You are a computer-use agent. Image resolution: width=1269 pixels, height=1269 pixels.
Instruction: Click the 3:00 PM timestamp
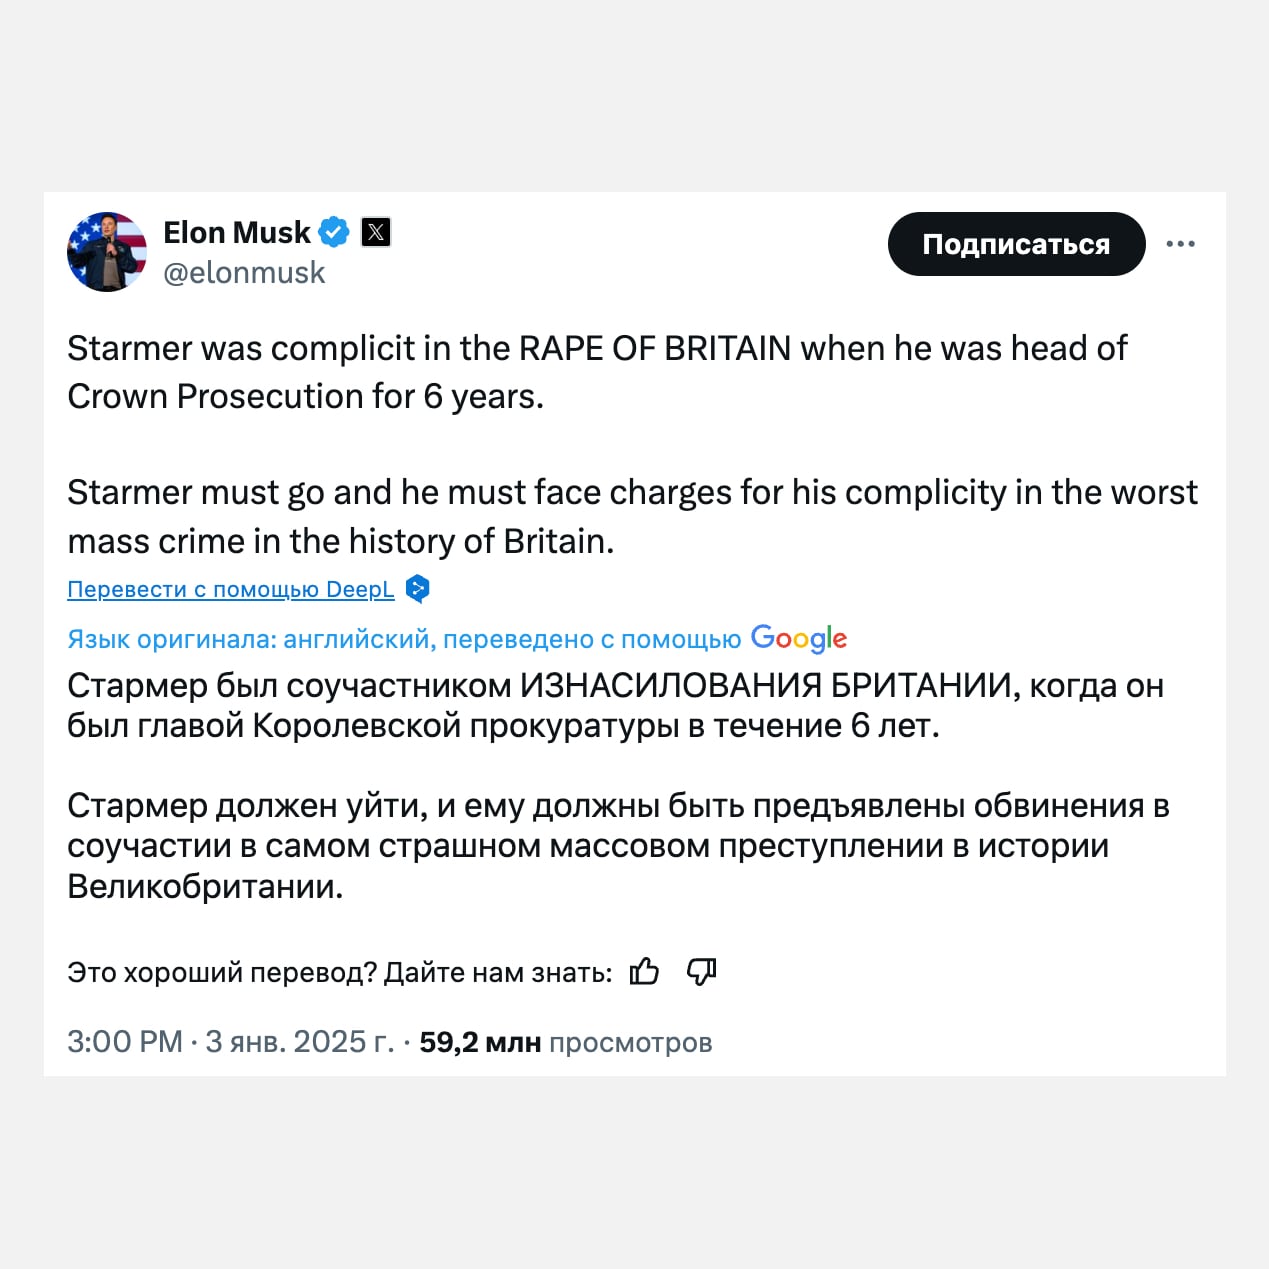pyautogui.click(x=125, y=1042)
